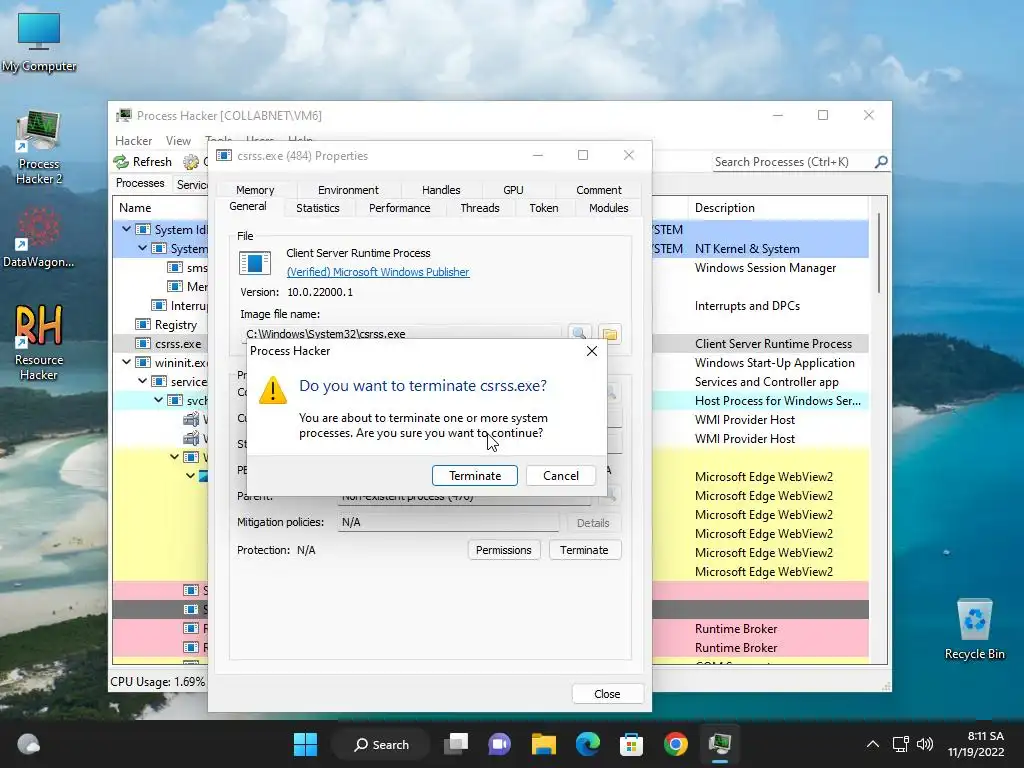Click the Windows Session Manager description
This screenshot has height=768, width=1024.
click(765, 268)
